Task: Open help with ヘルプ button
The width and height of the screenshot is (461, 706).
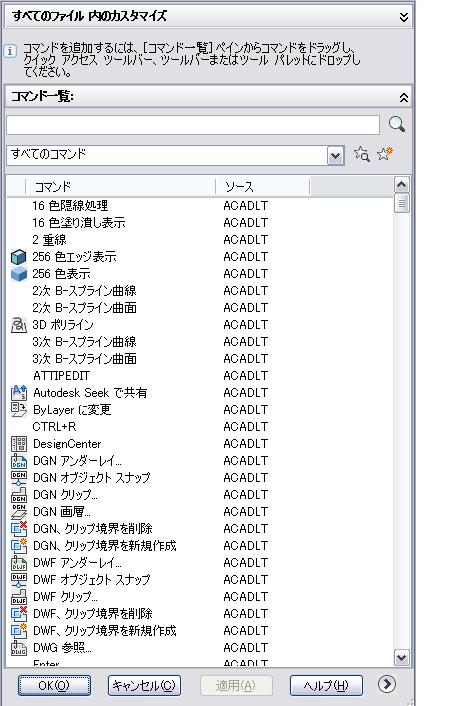Action: click(326, 685)
